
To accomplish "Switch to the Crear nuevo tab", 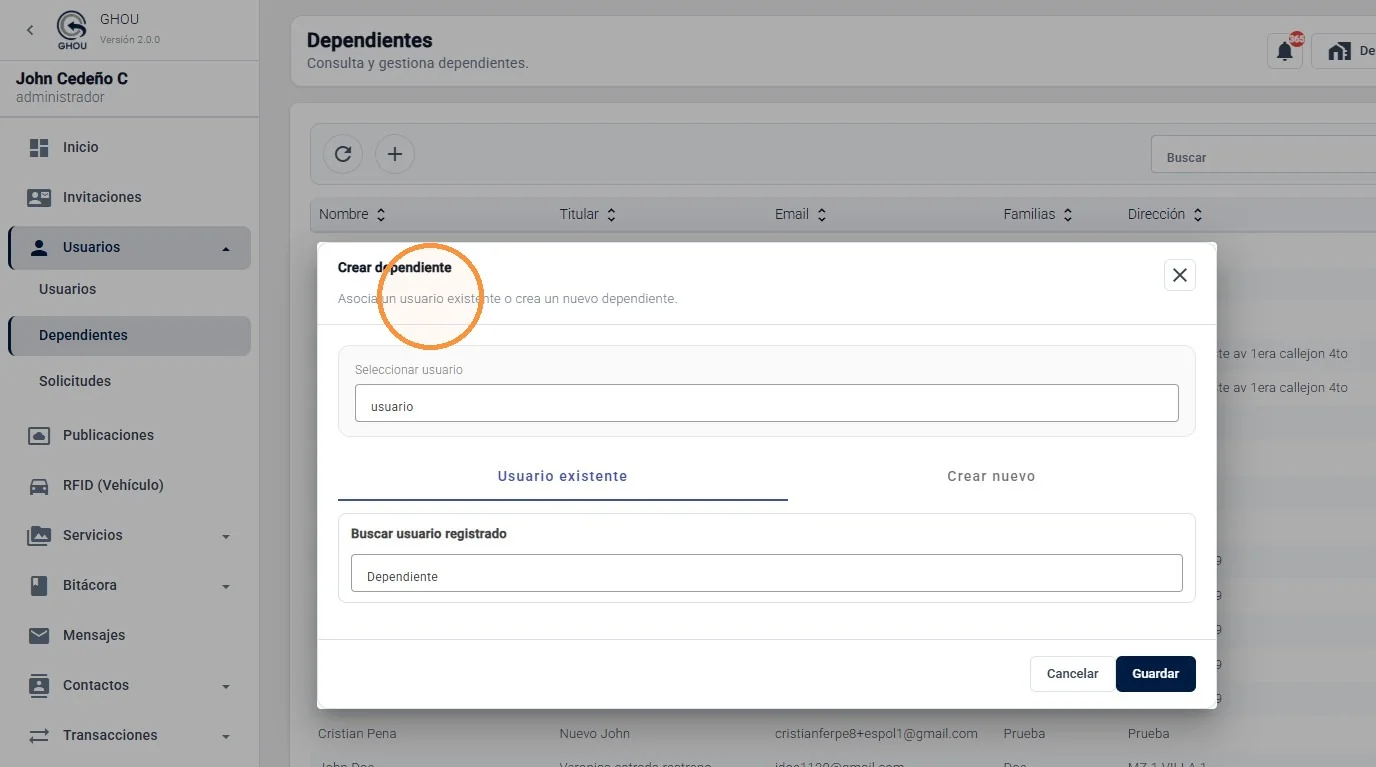I will pyautogui.click(x=991, y=476).
